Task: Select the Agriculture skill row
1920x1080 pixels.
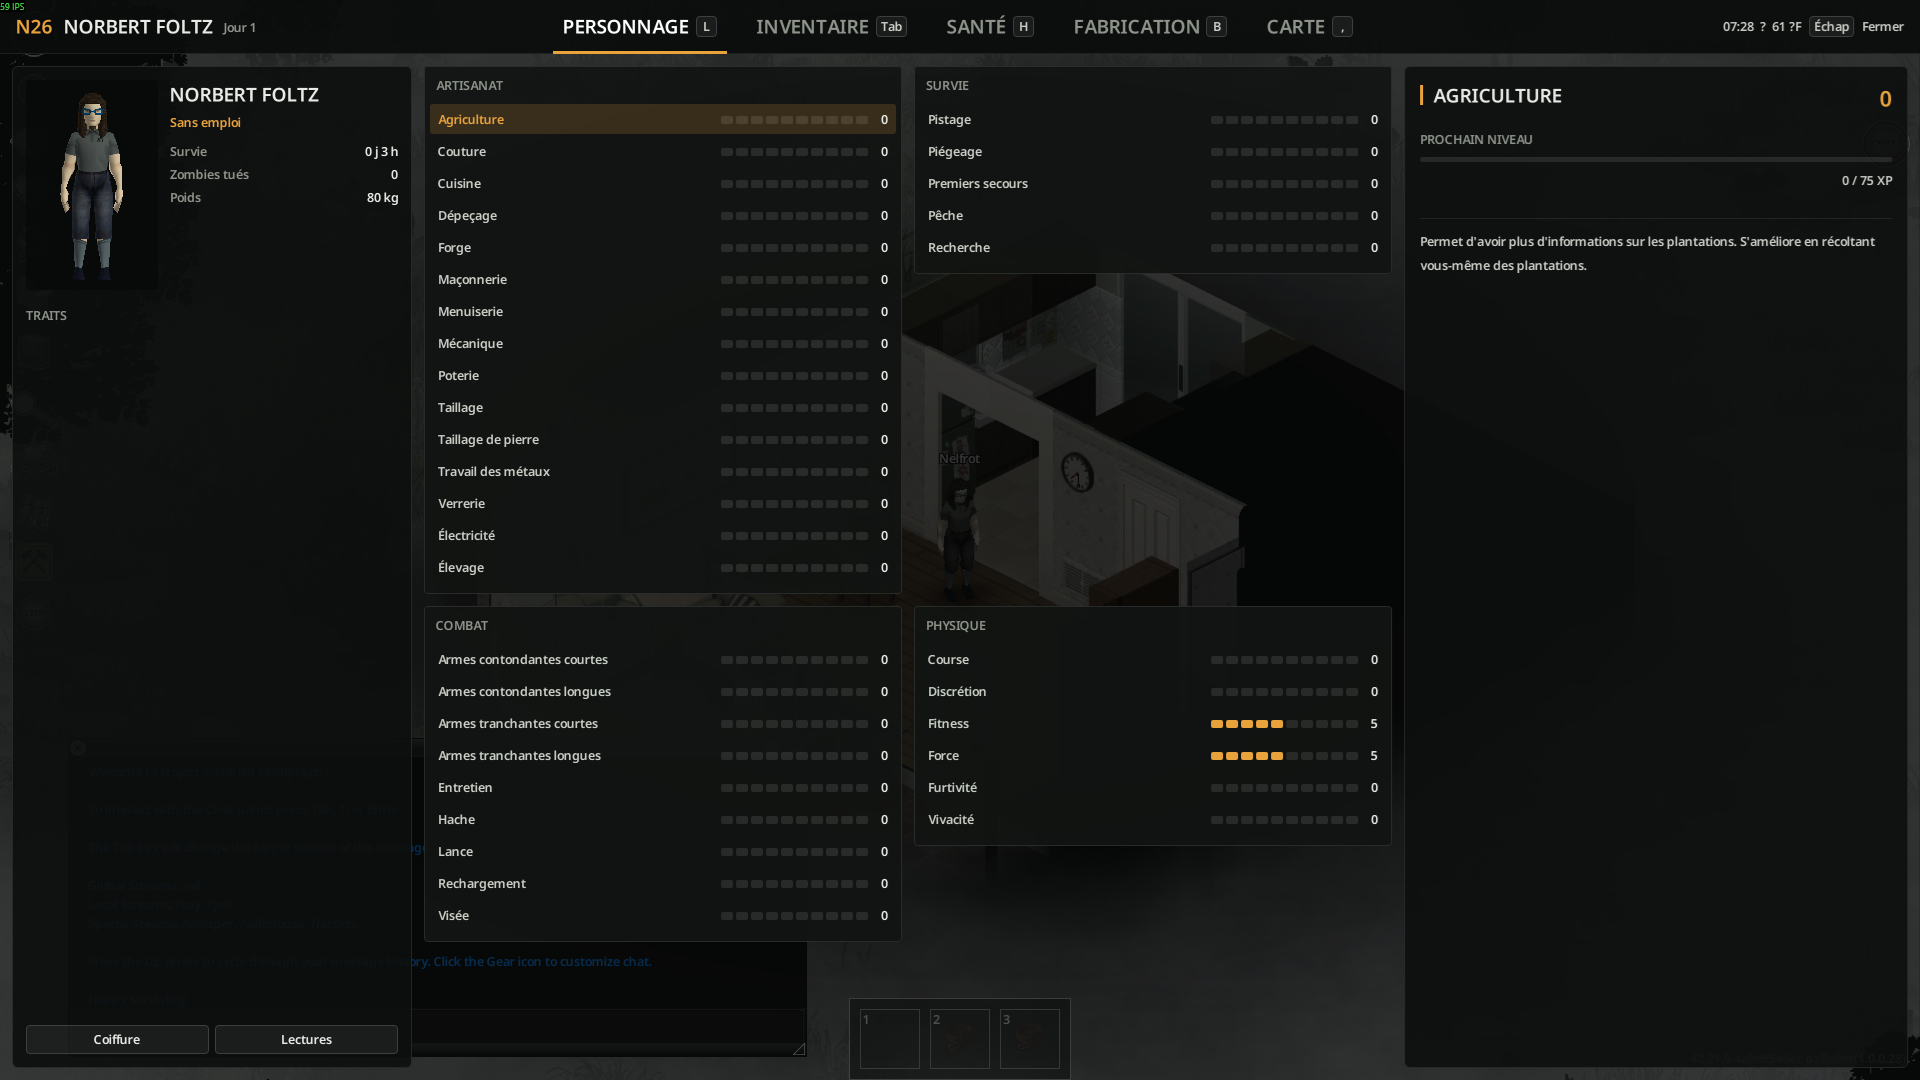Action: point(663,119)
